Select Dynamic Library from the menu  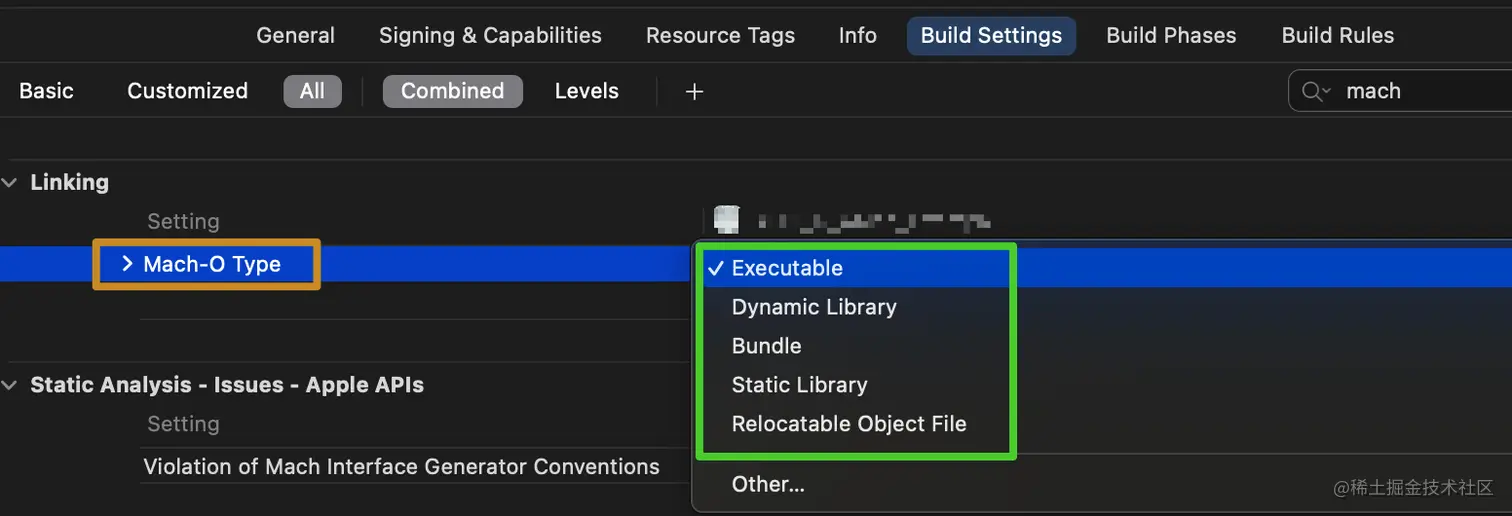(x=814, y=307)
